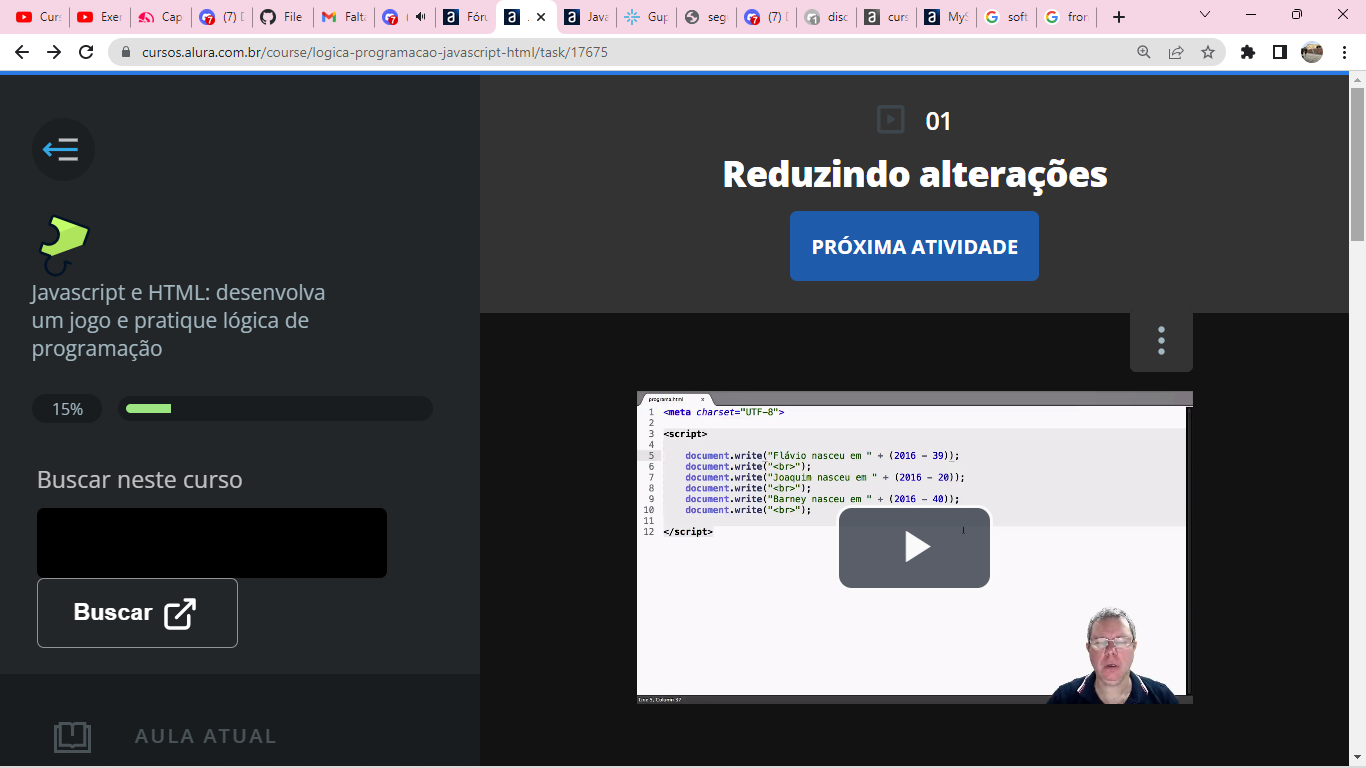Go back in the browser
The width and height of the screenshot is (1366, 768).
click(x=22, y=52)
